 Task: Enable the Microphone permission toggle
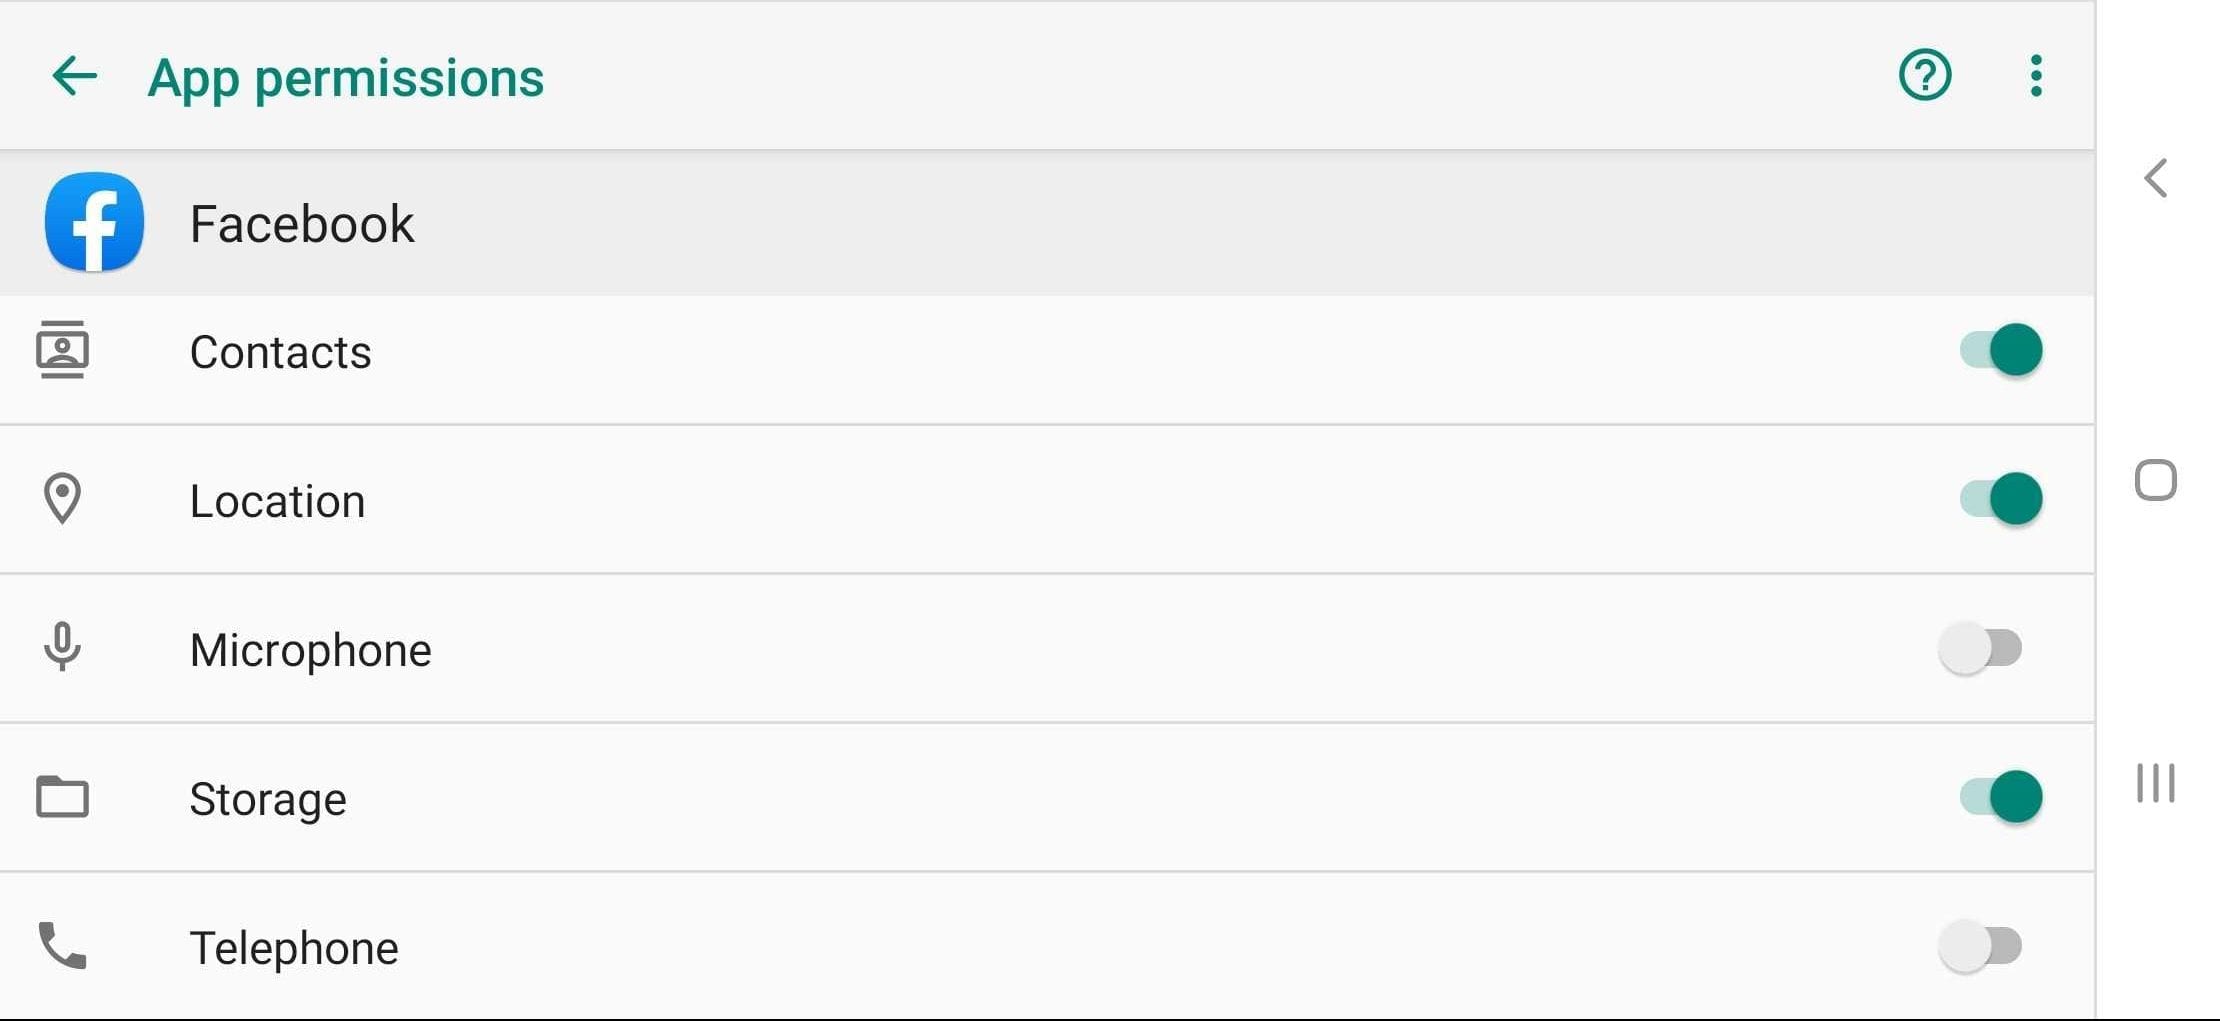tap(1980, 648)
